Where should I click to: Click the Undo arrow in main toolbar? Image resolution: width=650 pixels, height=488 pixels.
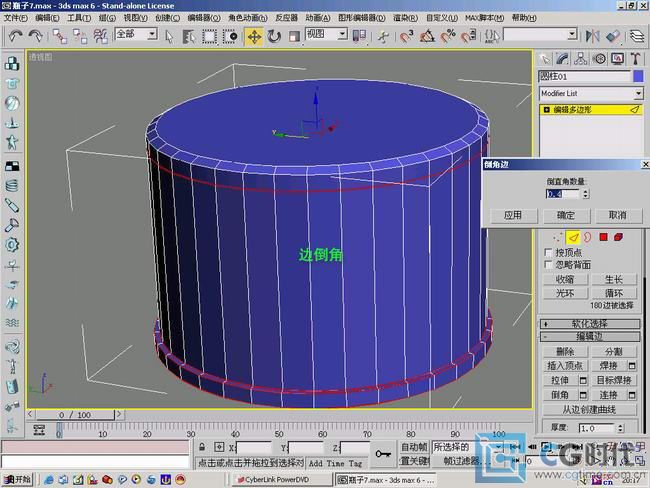tap(16, 36)
